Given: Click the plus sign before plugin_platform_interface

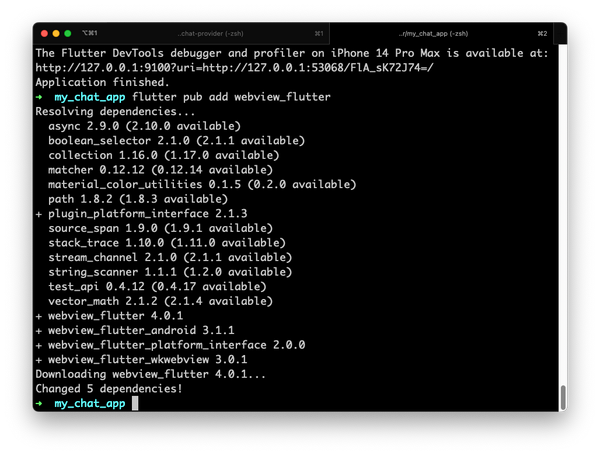Looking at the screenshot, I should pos(39,214).
